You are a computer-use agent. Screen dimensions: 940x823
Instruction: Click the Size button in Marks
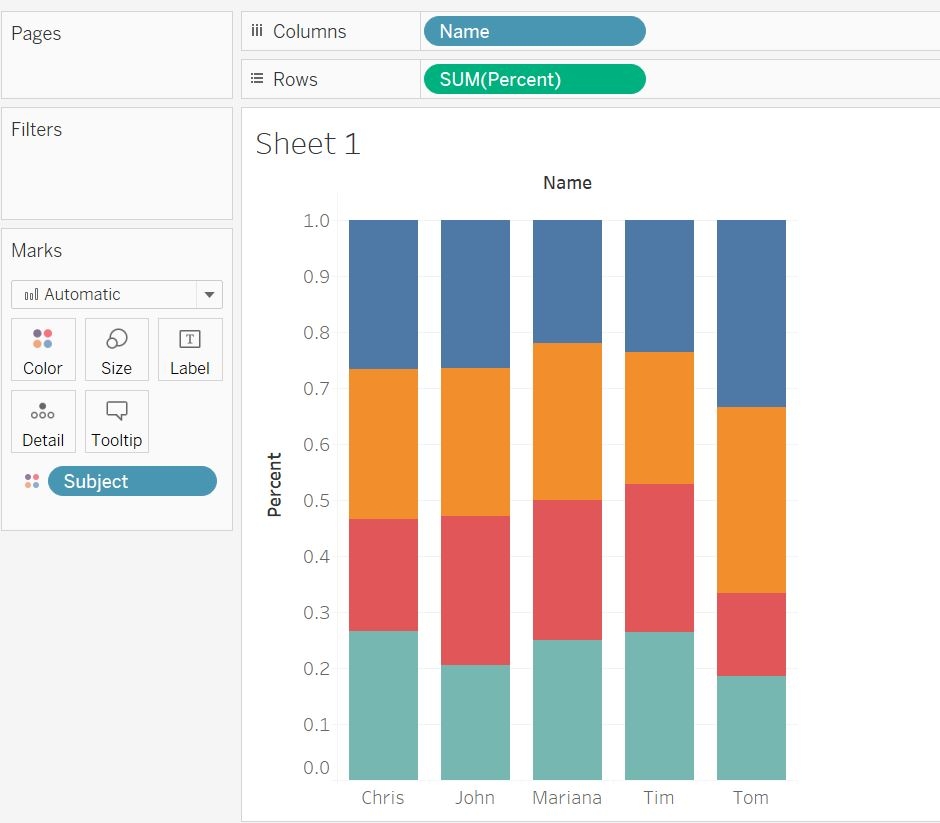116,349
